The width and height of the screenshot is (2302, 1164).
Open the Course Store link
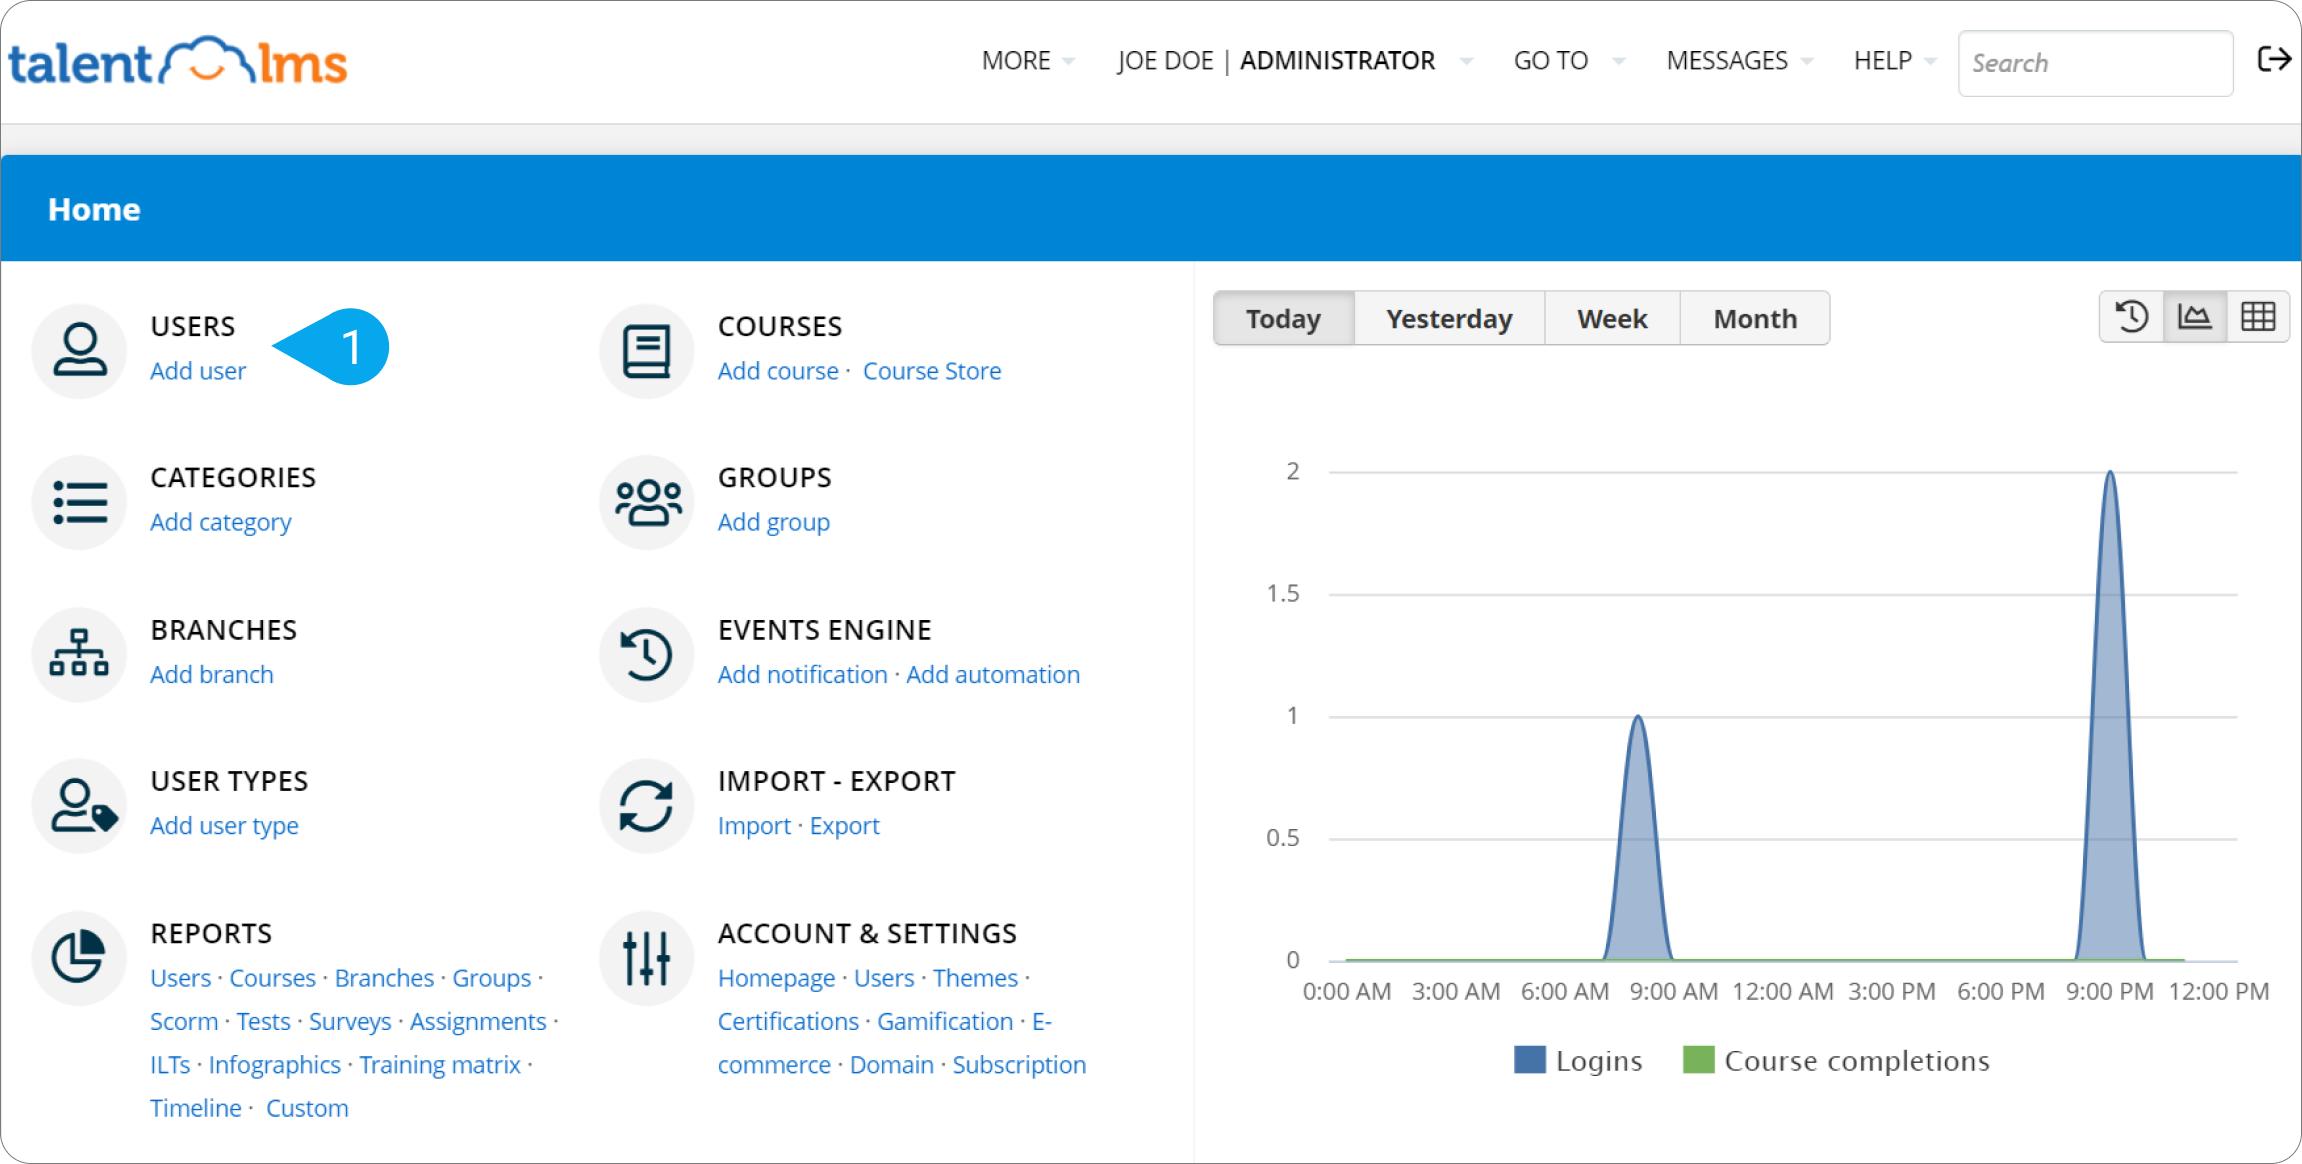[x=932, y=371]
